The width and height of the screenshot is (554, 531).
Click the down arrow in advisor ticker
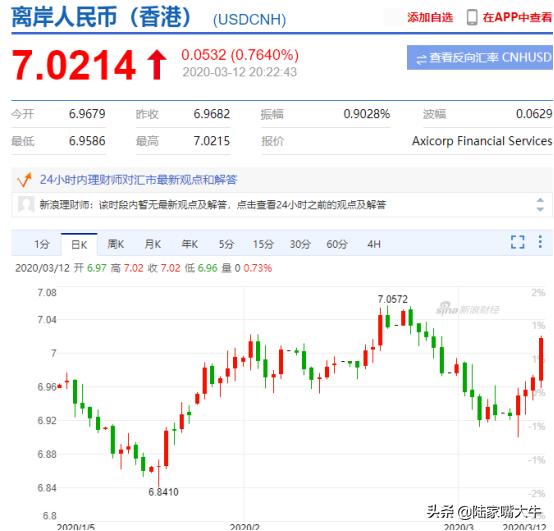(x=540, y=209)
